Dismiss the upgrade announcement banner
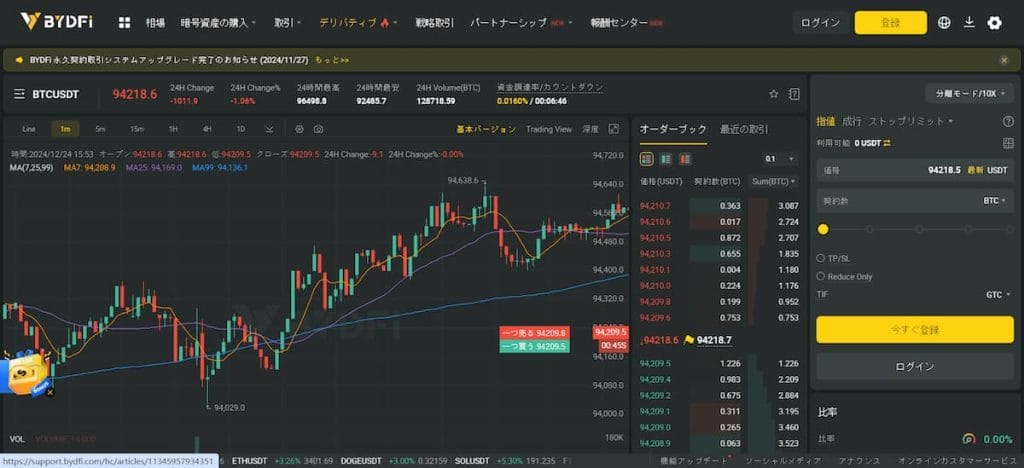Image resolution: width=1024 pixels, height=468 pixels. tap(1004, 60)
